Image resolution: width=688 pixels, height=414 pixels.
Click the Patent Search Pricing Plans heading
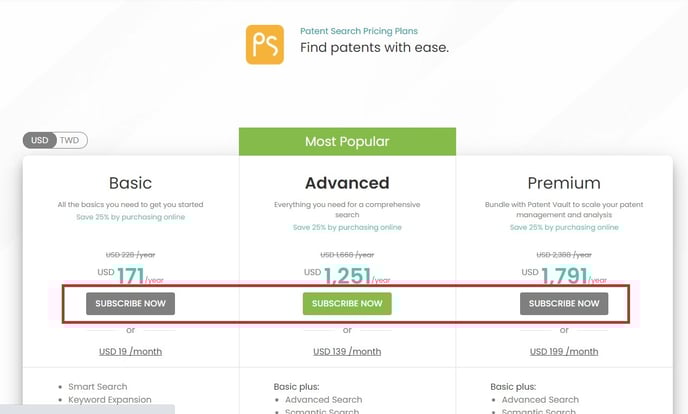(358, 31)
